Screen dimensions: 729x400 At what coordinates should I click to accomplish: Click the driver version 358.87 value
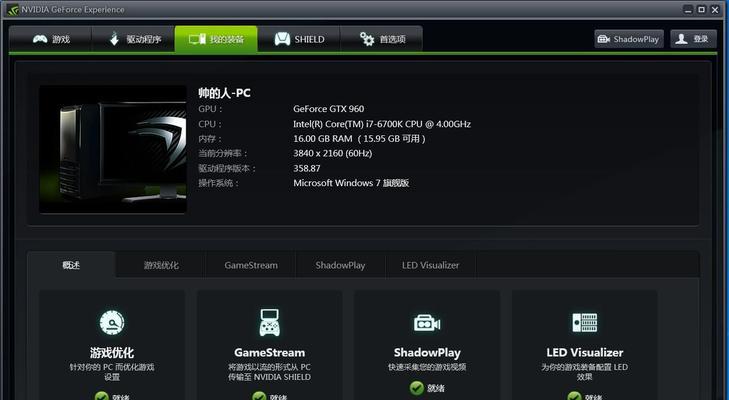pos(307,168)
